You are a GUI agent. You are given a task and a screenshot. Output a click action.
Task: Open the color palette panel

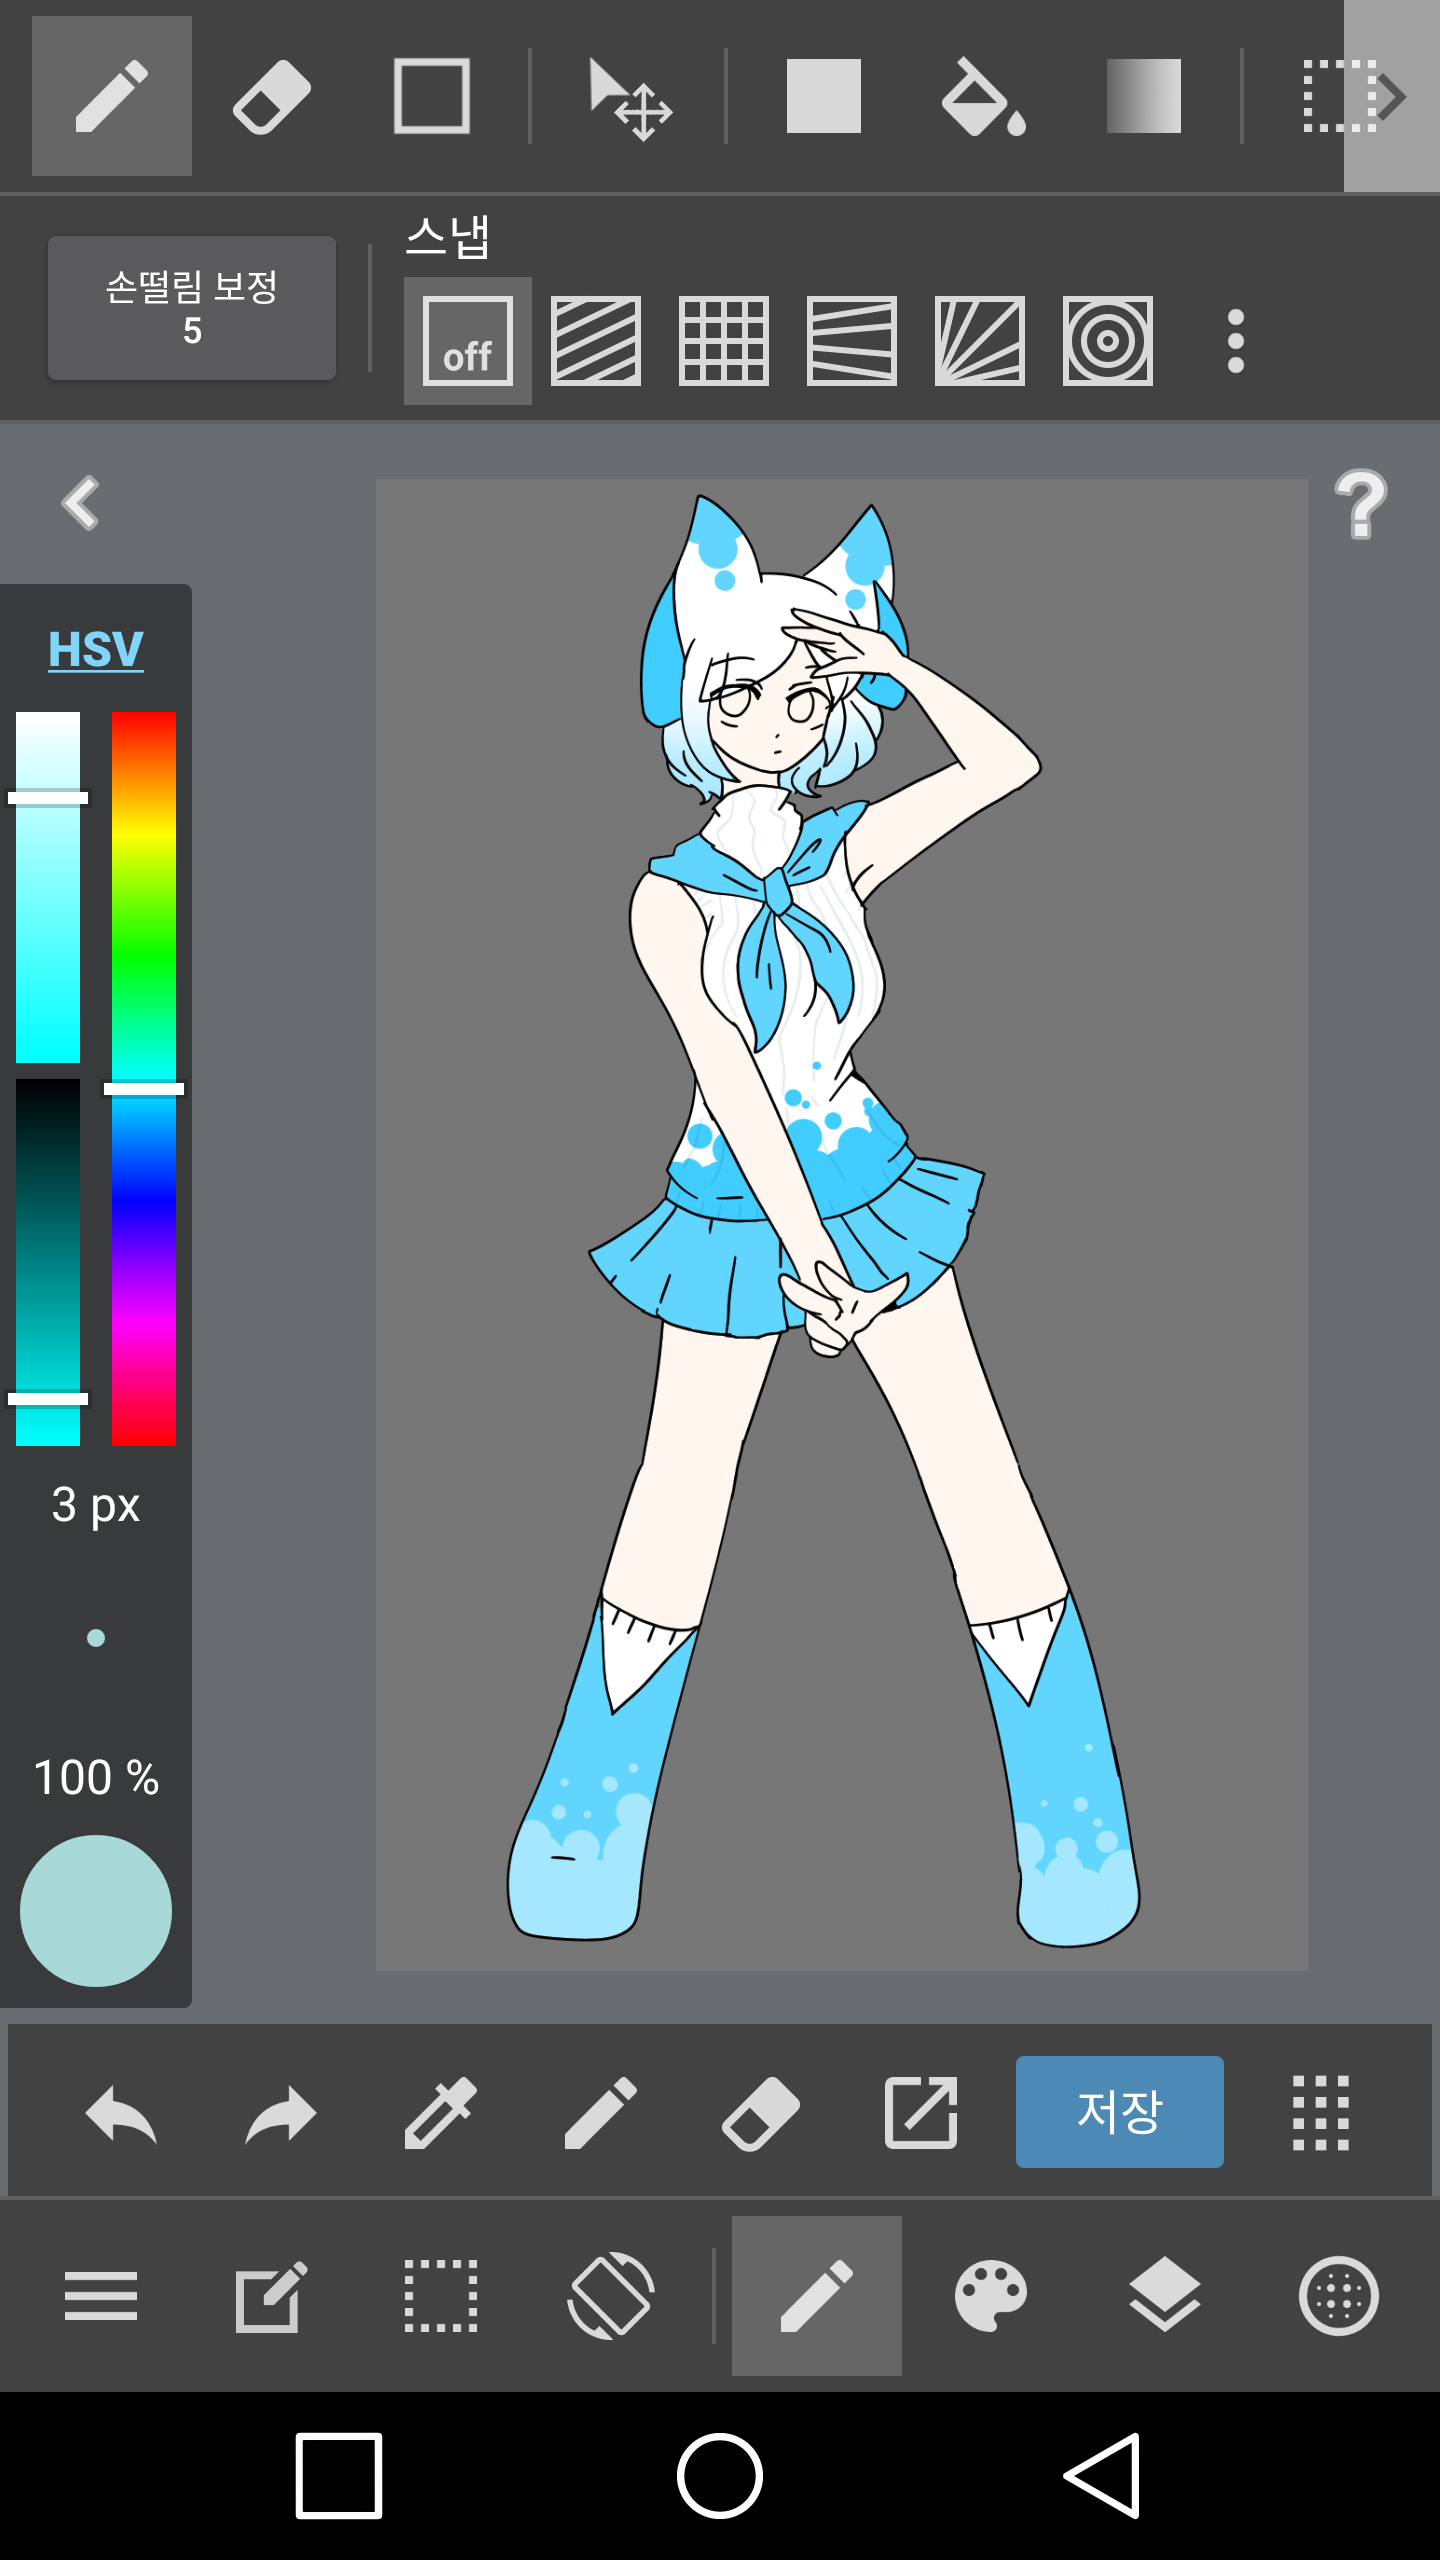click(991, 2296)
